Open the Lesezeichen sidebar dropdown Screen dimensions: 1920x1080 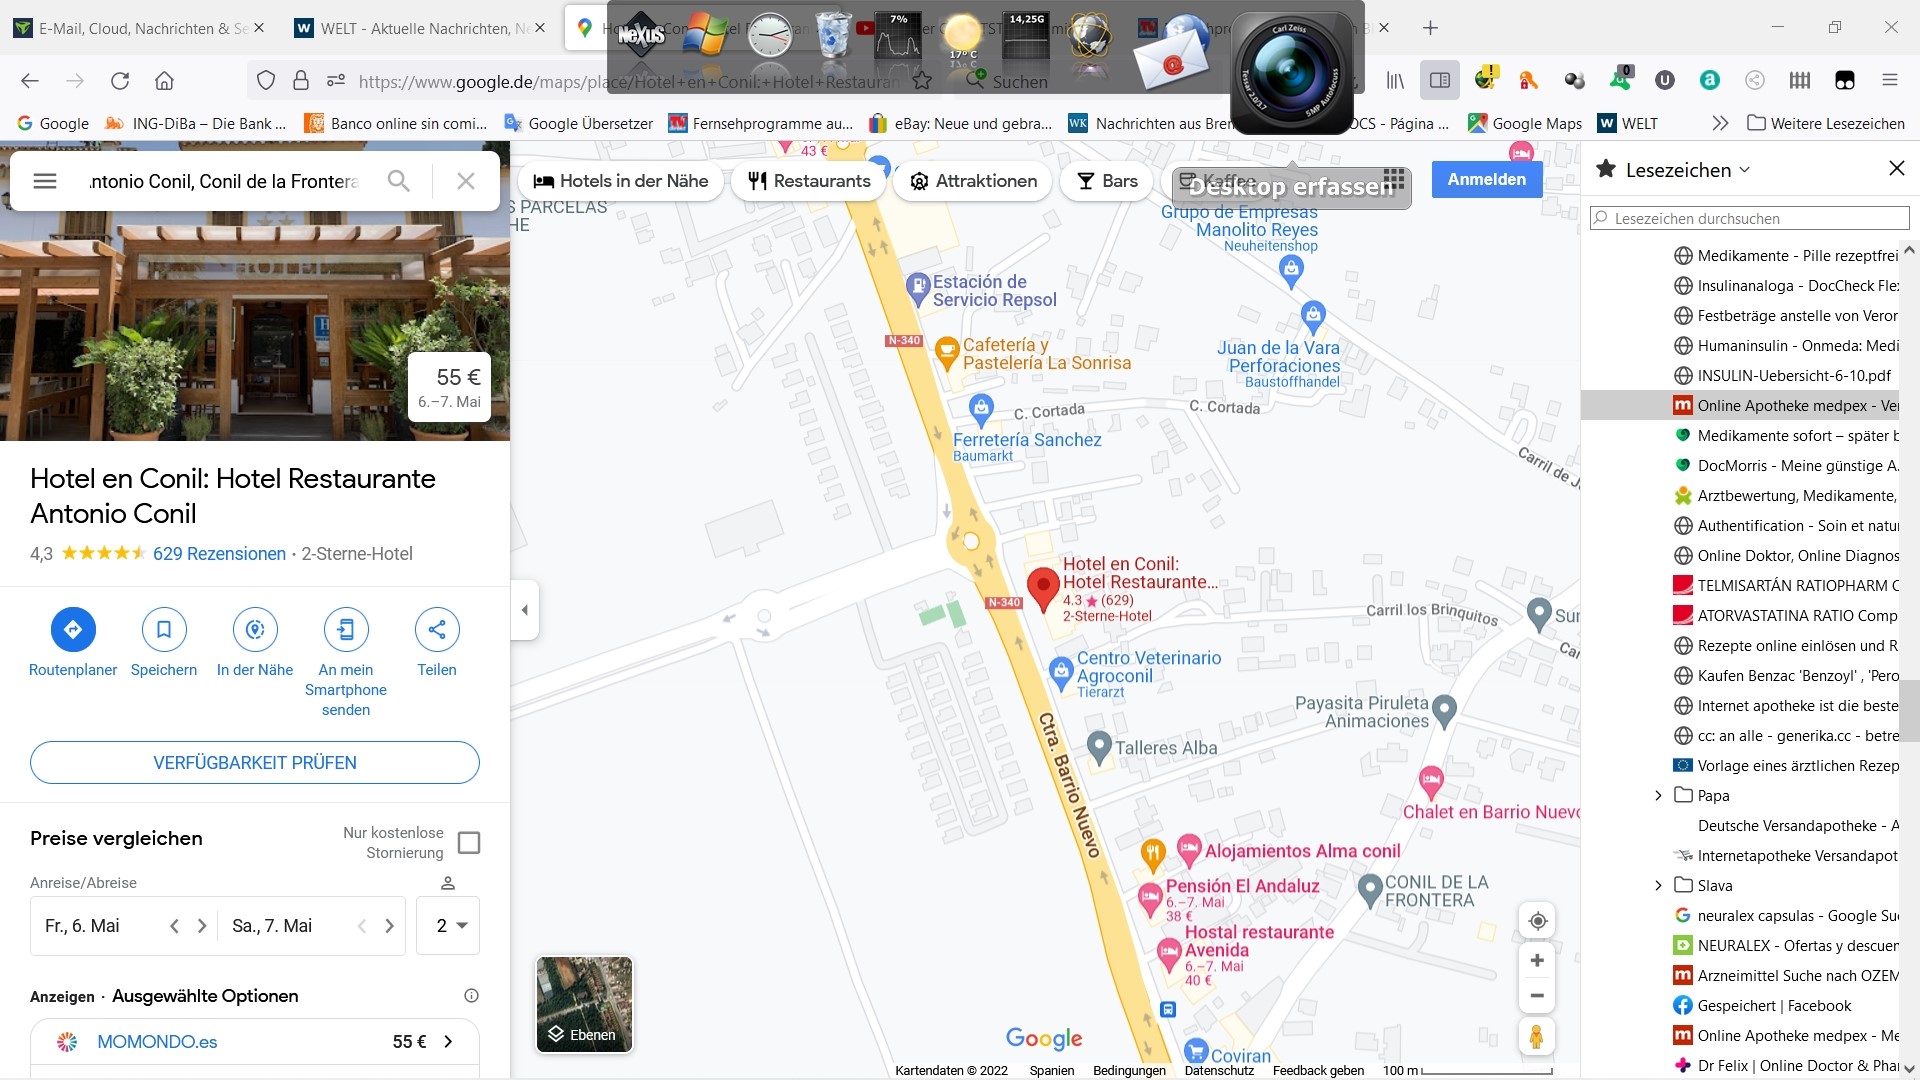pyautogui.click(x=1688, y=170)
